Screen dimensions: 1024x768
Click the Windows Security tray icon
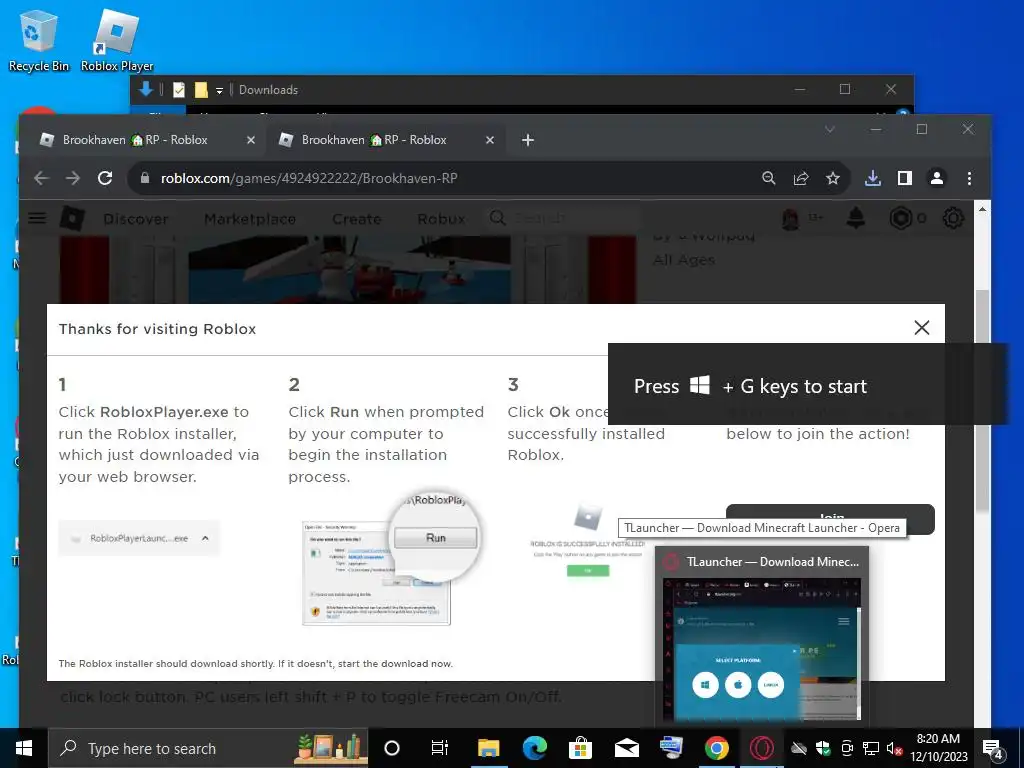pyautogui.click(x=823, y=748)
